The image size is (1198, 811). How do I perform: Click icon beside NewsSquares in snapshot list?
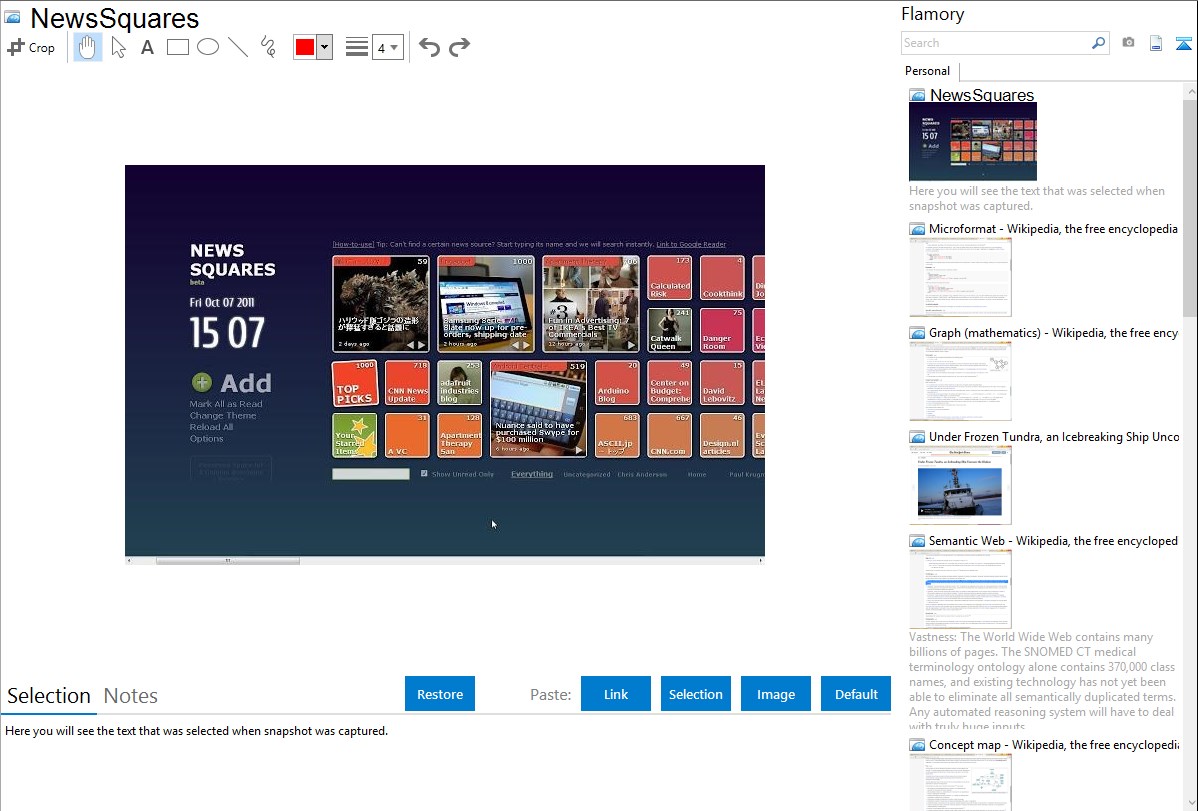pos(917,95)
